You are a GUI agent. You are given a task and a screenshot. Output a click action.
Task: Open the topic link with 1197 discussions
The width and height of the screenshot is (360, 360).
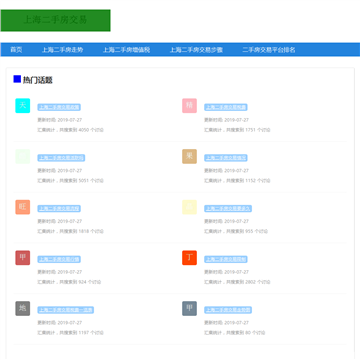click(x=66, y=310)
